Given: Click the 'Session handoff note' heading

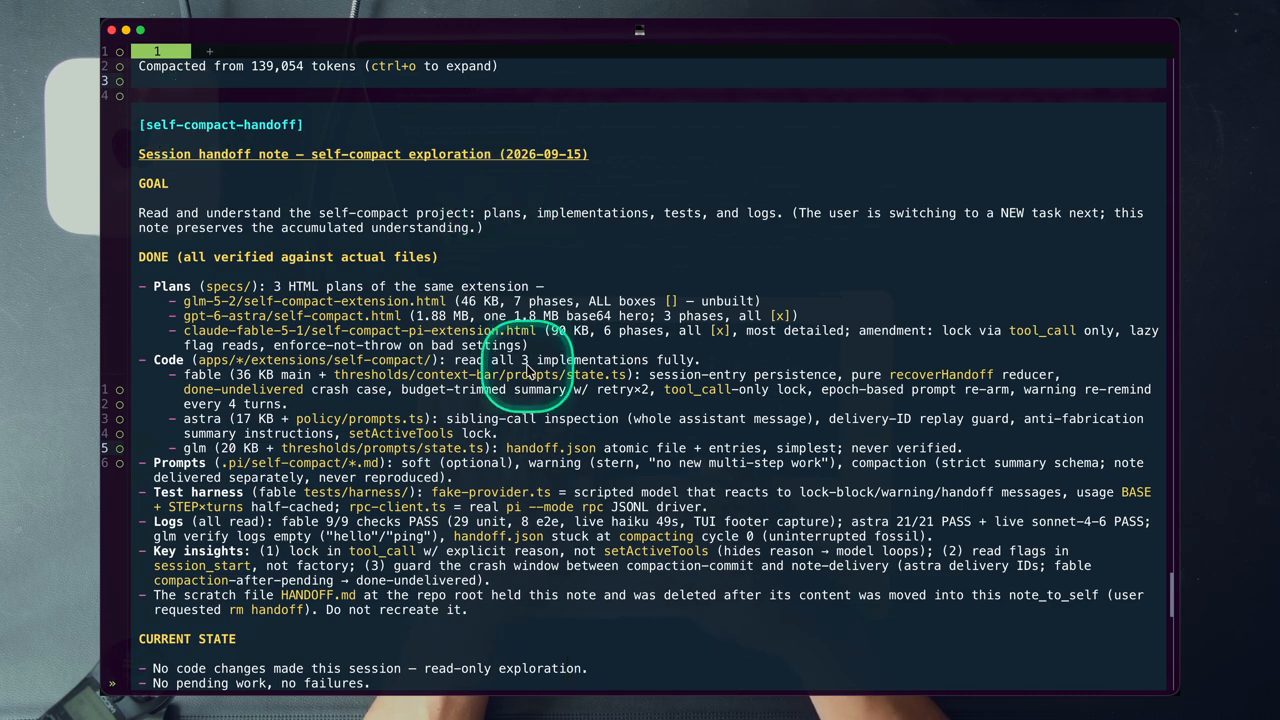Looking at the screenshot, I should point(363,154).
